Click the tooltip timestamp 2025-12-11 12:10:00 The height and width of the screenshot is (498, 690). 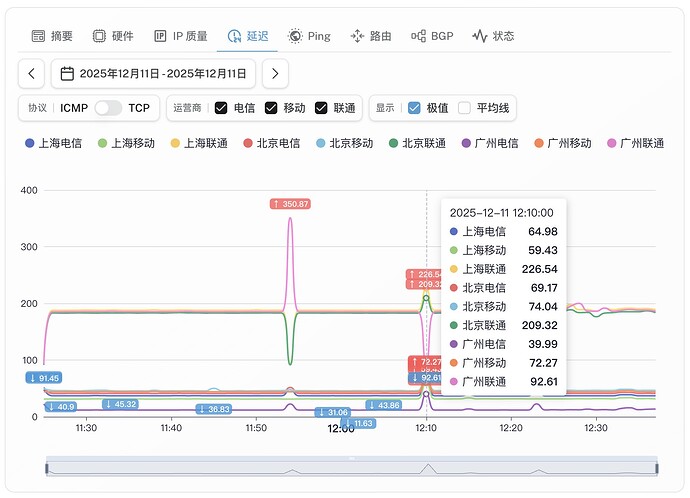click(x=501, y=213)
